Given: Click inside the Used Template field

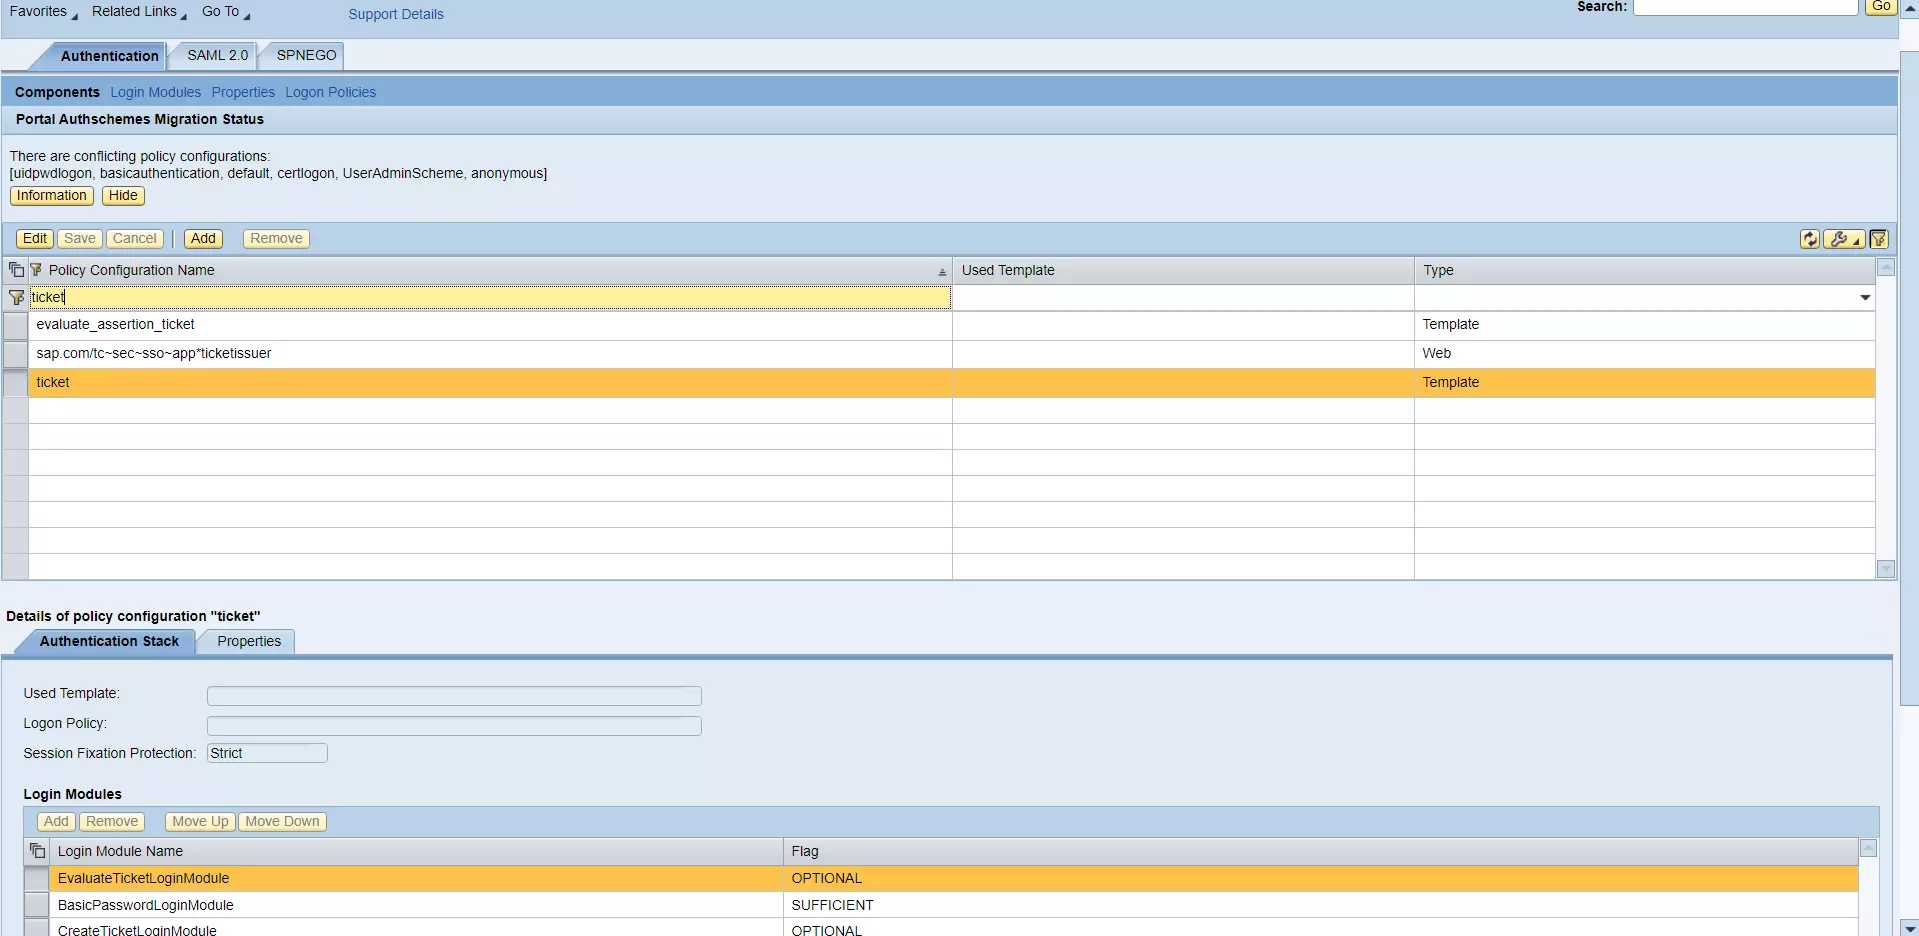Looking at the screenshot, I should point(452,695).
